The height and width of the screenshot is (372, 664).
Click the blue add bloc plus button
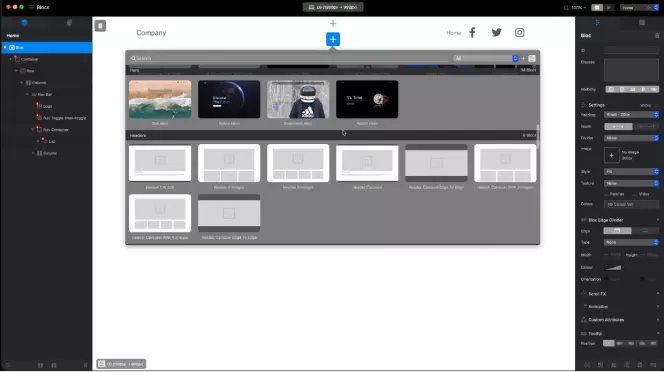tap(333, 39)
